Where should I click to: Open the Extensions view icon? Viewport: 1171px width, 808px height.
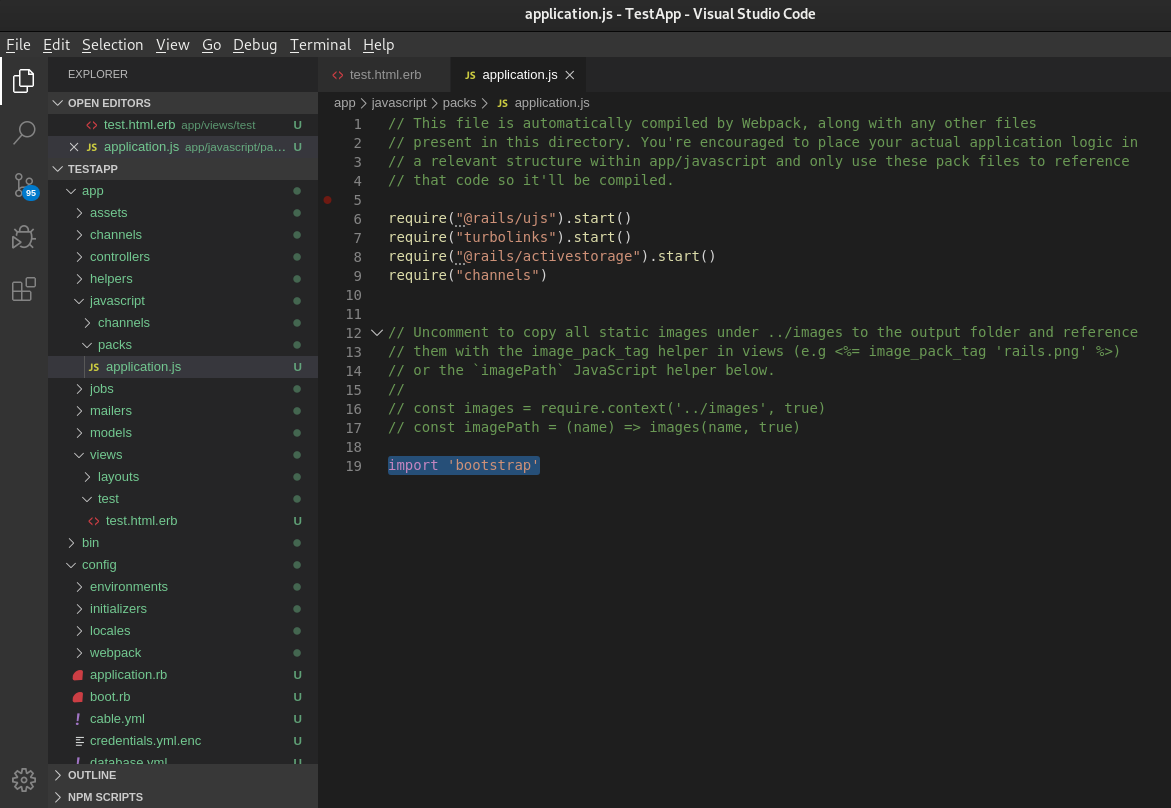click(x=24, y=290)
